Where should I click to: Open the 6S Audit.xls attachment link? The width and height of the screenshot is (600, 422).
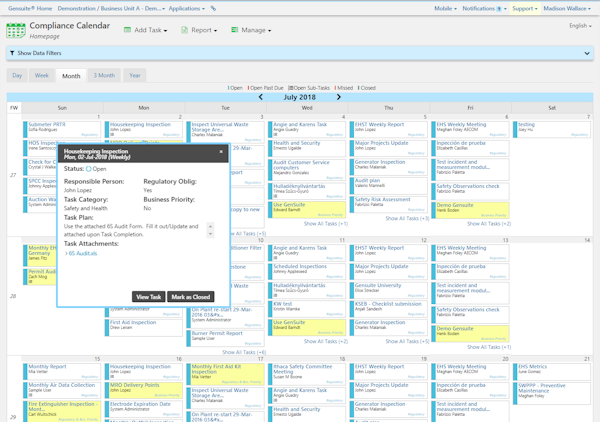pos(83,253)
